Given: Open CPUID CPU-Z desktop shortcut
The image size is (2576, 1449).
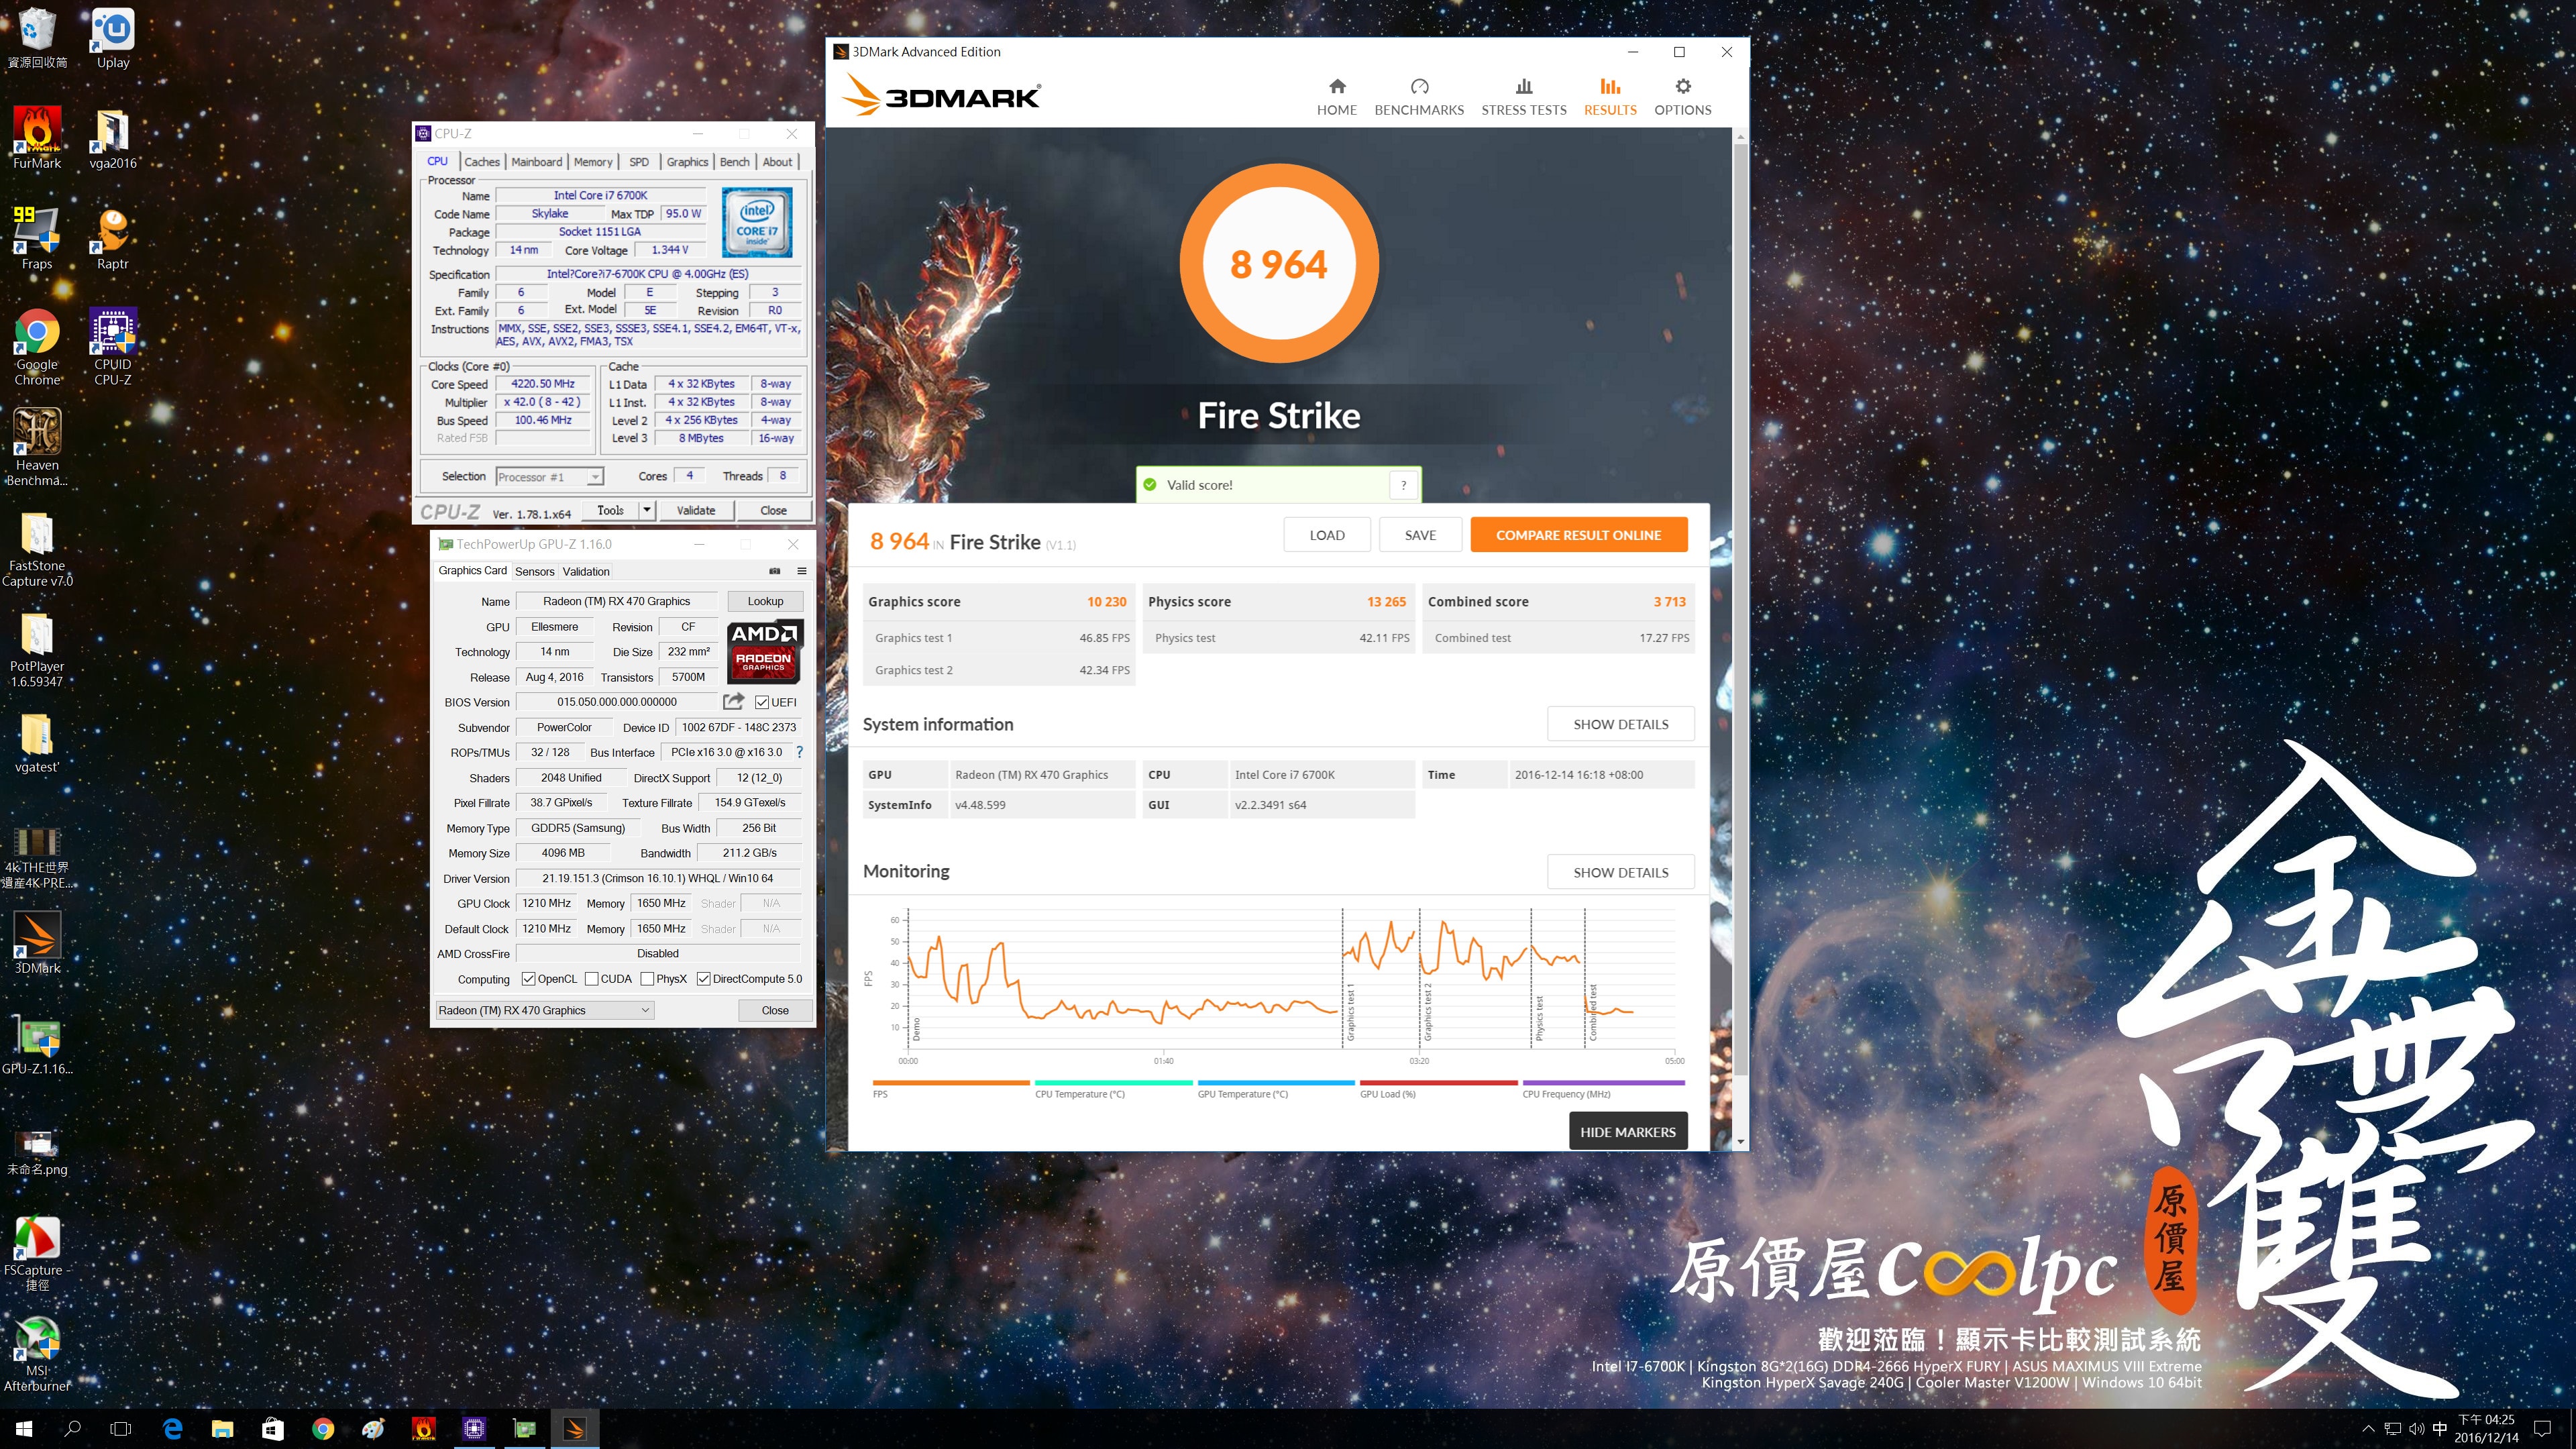Looking at the screenshot, I should point(113,346).
